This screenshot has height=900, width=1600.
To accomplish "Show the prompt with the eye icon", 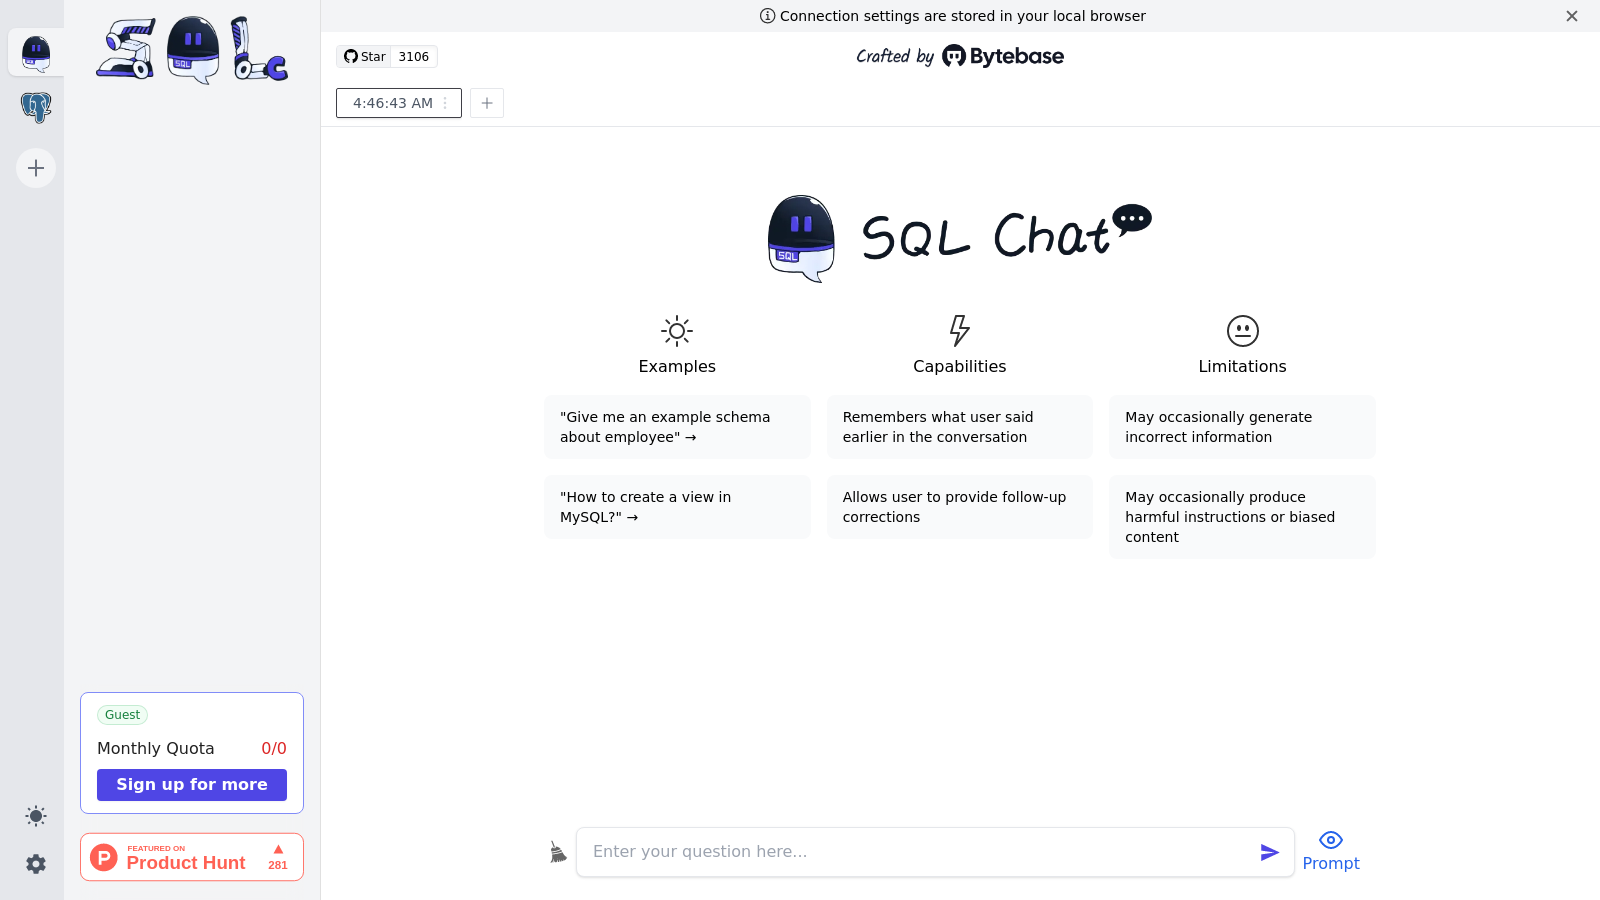I will pyautogui.click(x=1331, y=840).
